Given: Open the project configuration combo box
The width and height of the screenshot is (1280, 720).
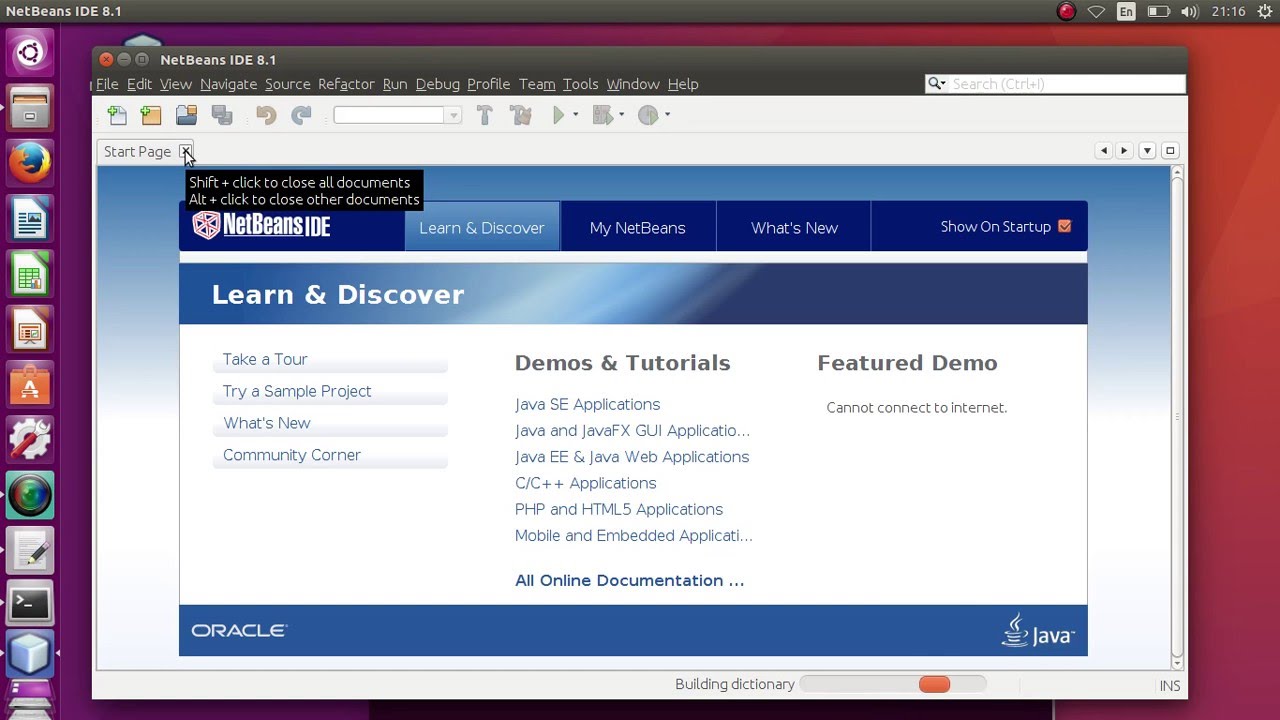Looking at the screenshot, I should [x=397, y=115].
